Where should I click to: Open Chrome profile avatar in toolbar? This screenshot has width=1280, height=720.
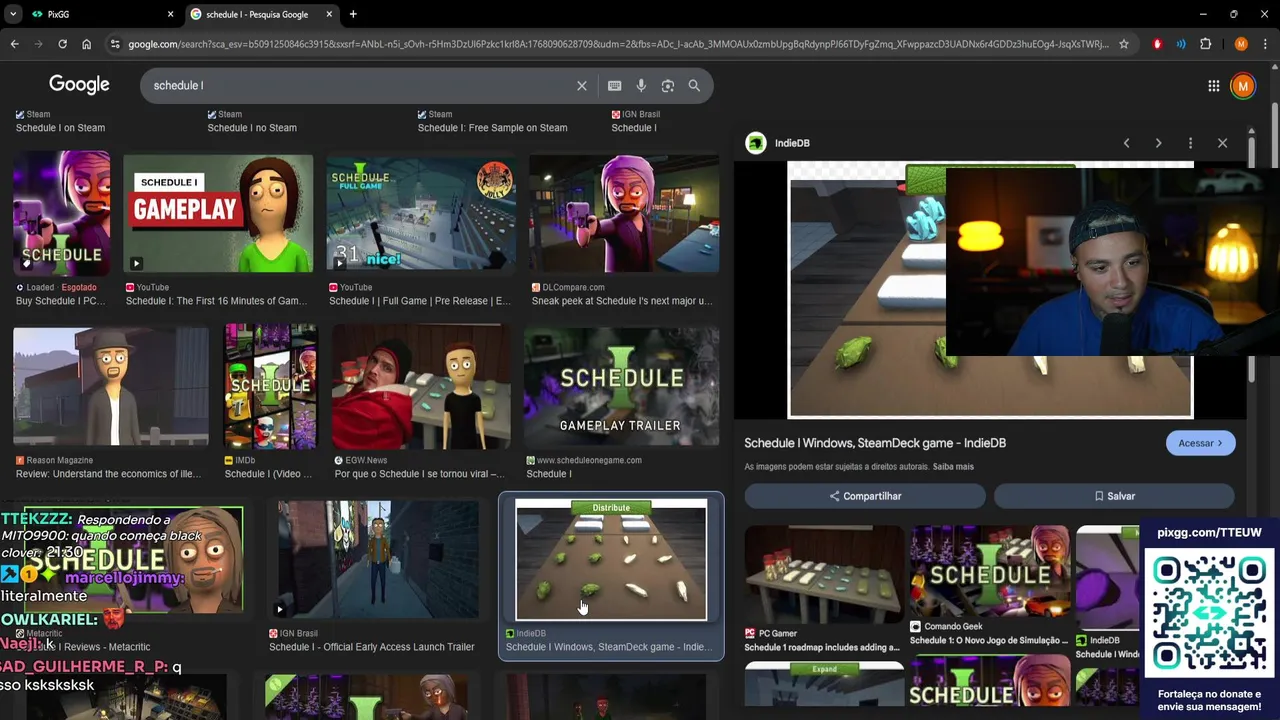1241,44
